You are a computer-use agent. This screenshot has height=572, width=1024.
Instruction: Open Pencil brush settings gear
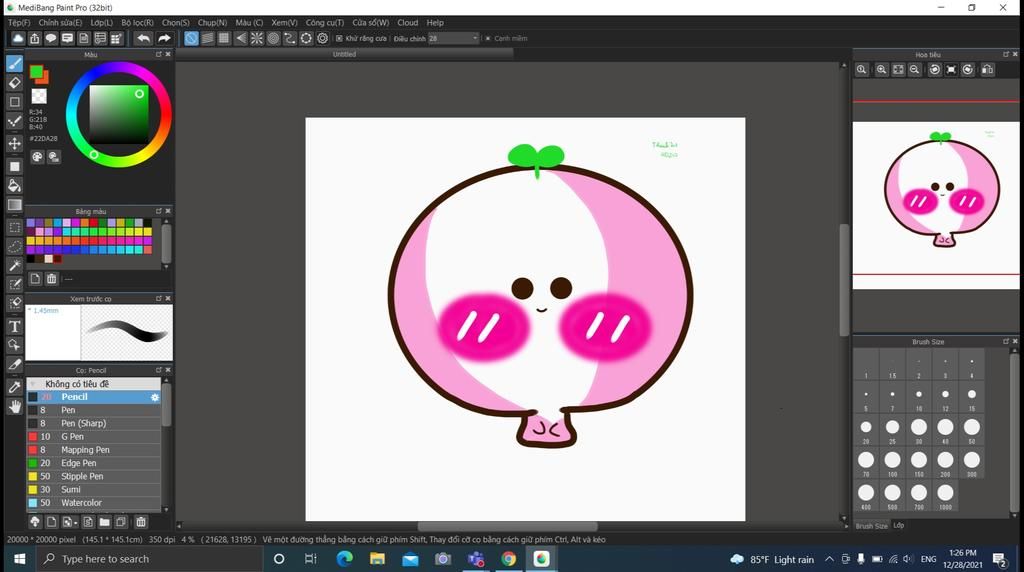click(x=155, y=397)
